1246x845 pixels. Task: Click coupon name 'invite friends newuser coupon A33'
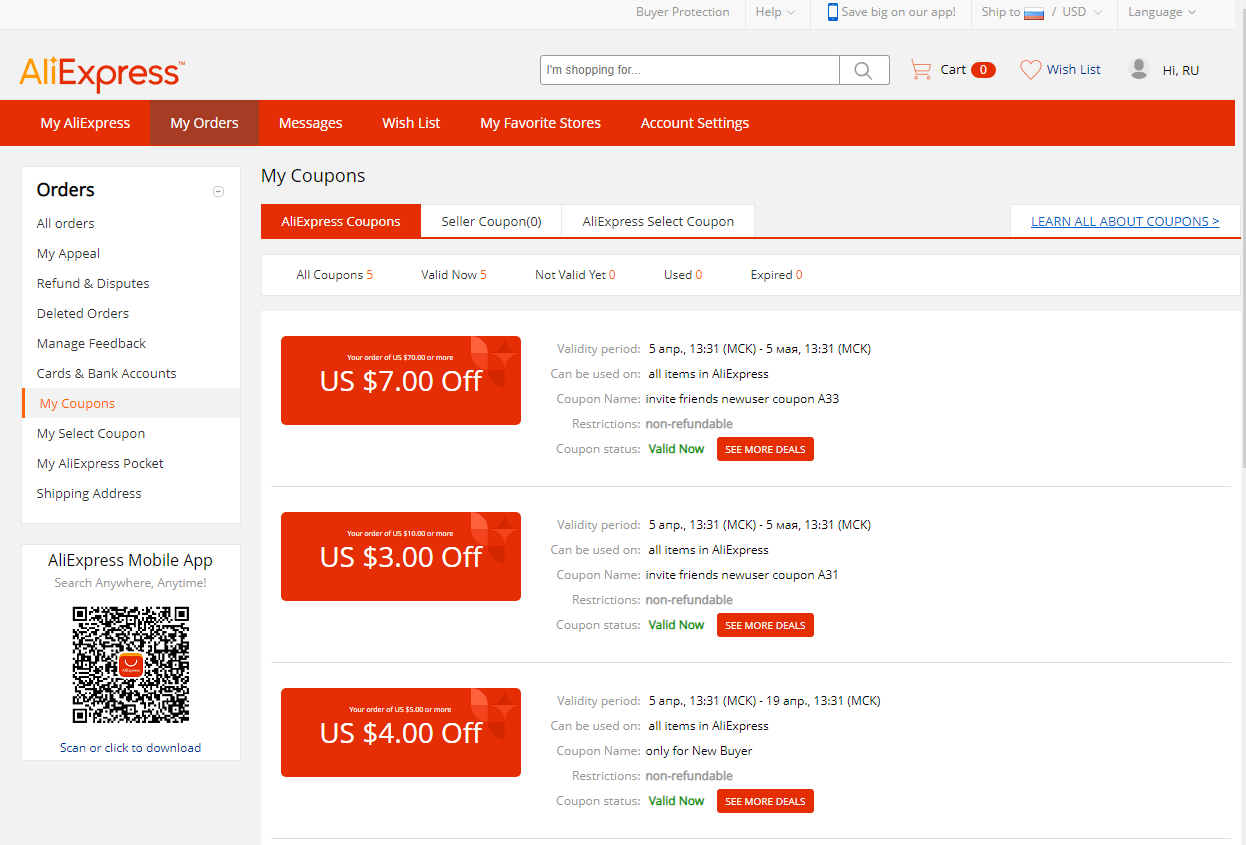coord(742,399)
